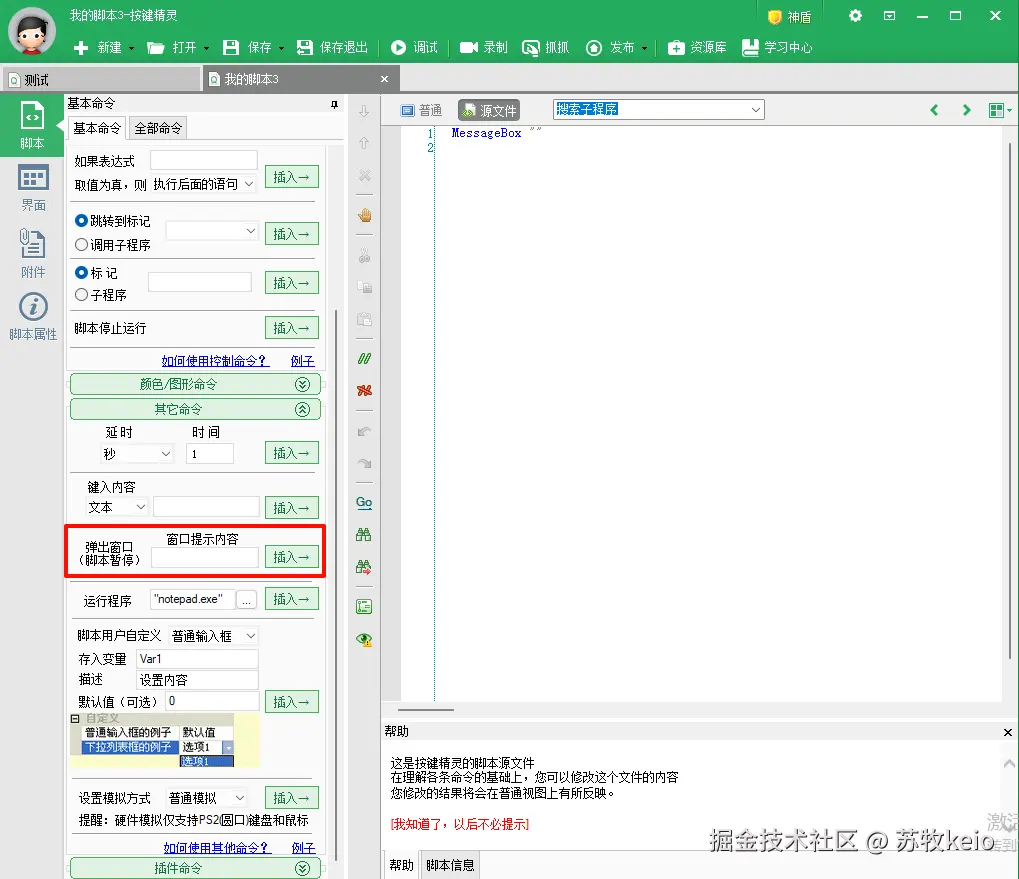This screenshot has width=1019, height=879.
Task: Select the 帮助 bottom tab
Action: point(401,865)
